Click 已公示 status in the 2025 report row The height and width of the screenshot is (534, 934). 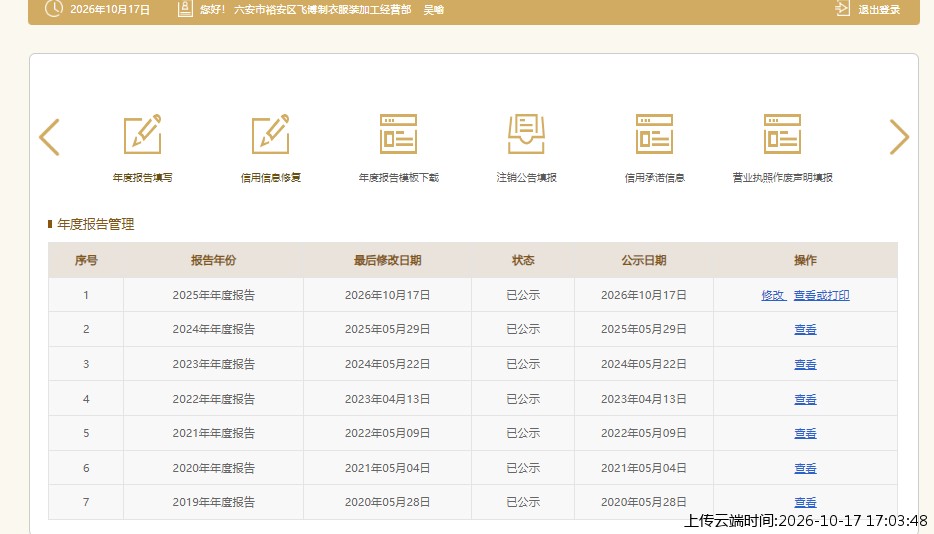pyautogui.click(x=523, y=295)
